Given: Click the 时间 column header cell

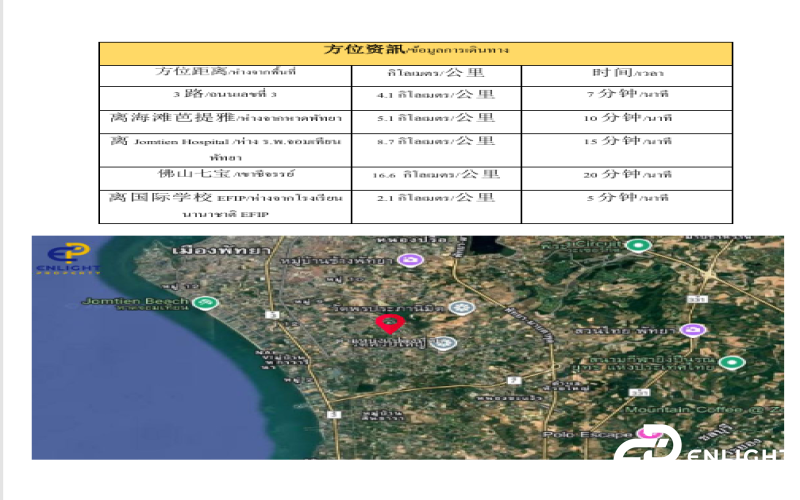Looking at the screenshot, I should click(x=626, y=74).
